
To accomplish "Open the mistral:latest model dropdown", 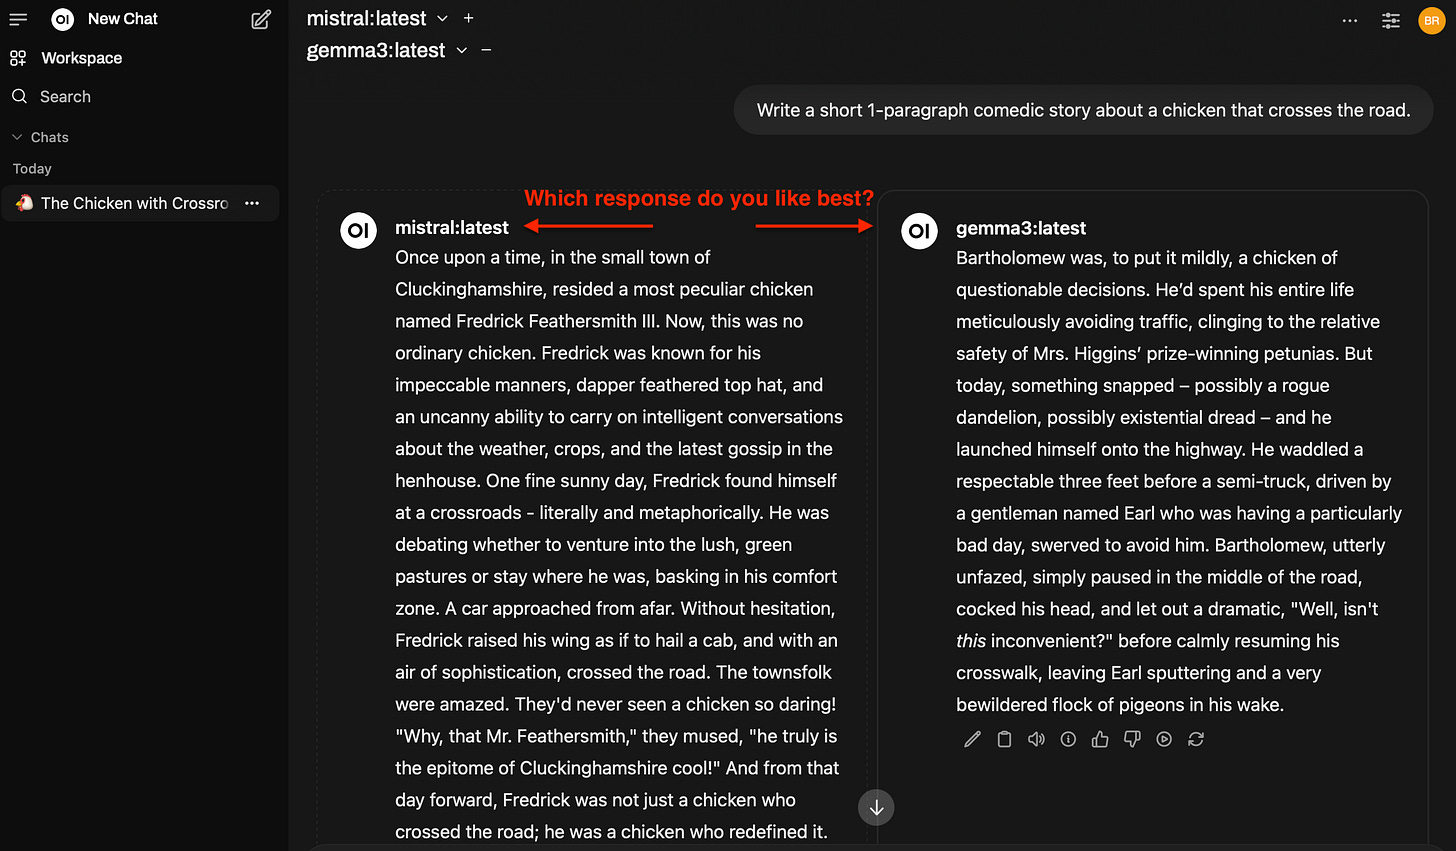I will [377, 18].
